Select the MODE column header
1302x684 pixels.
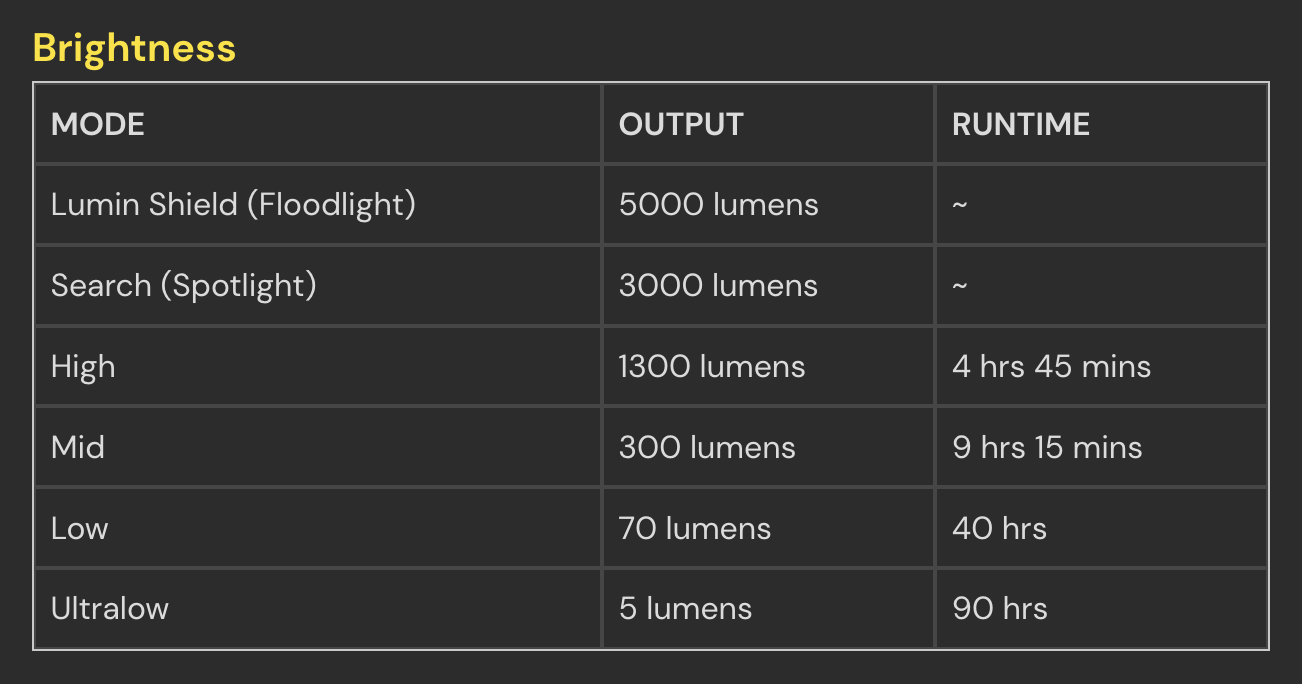pyautogui.click(x=318, y=124)
